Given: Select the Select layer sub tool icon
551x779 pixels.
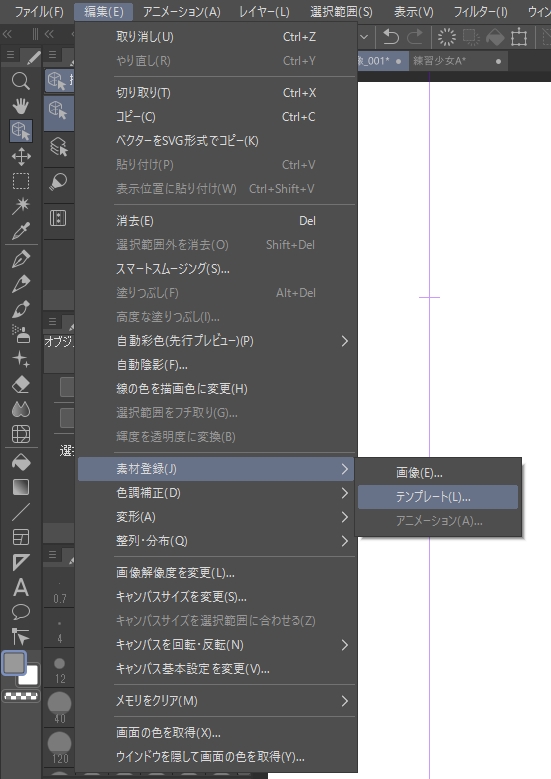Looking at the screenshot, I should click(x=58, y=147).
